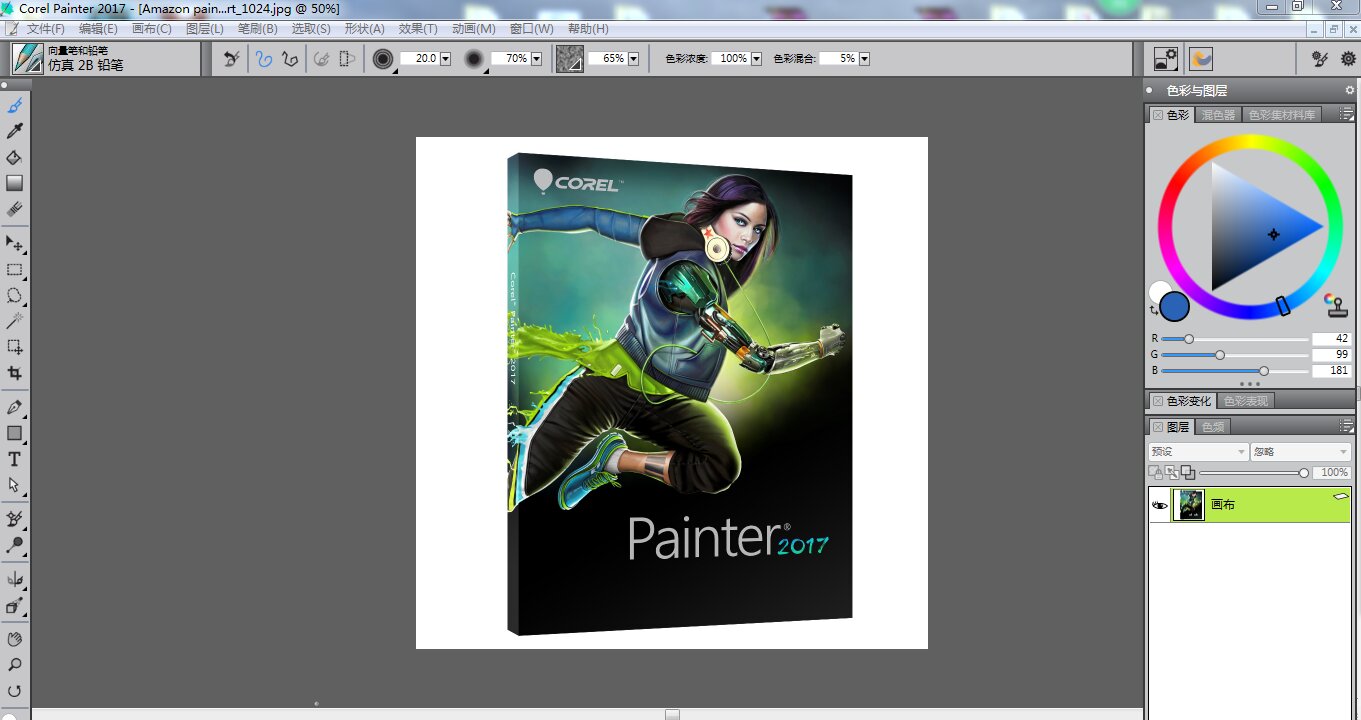The width and height of the screenshot is (1361, 720).
Task: Adjust the R red slider handle
Action: (1189, 339)
